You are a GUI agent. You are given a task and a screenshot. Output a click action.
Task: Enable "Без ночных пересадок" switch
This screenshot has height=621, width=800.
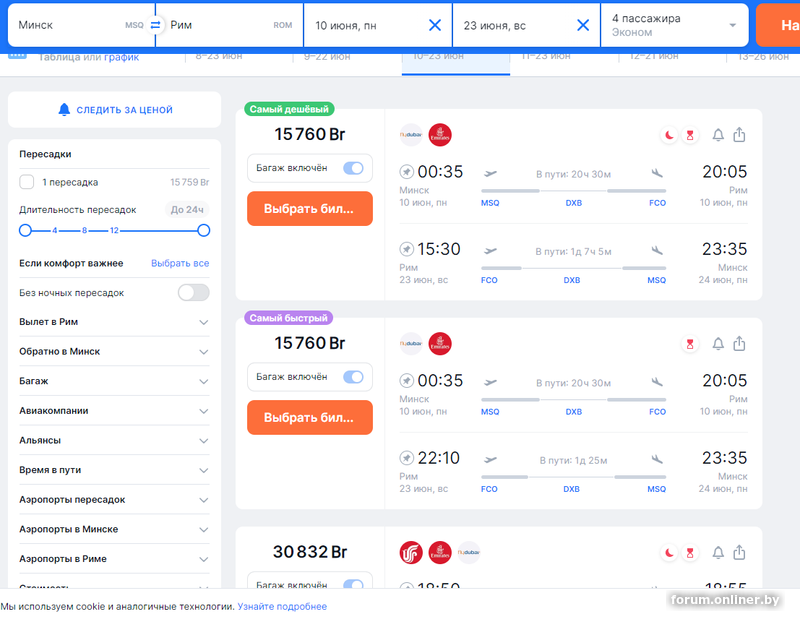point(193,293)
